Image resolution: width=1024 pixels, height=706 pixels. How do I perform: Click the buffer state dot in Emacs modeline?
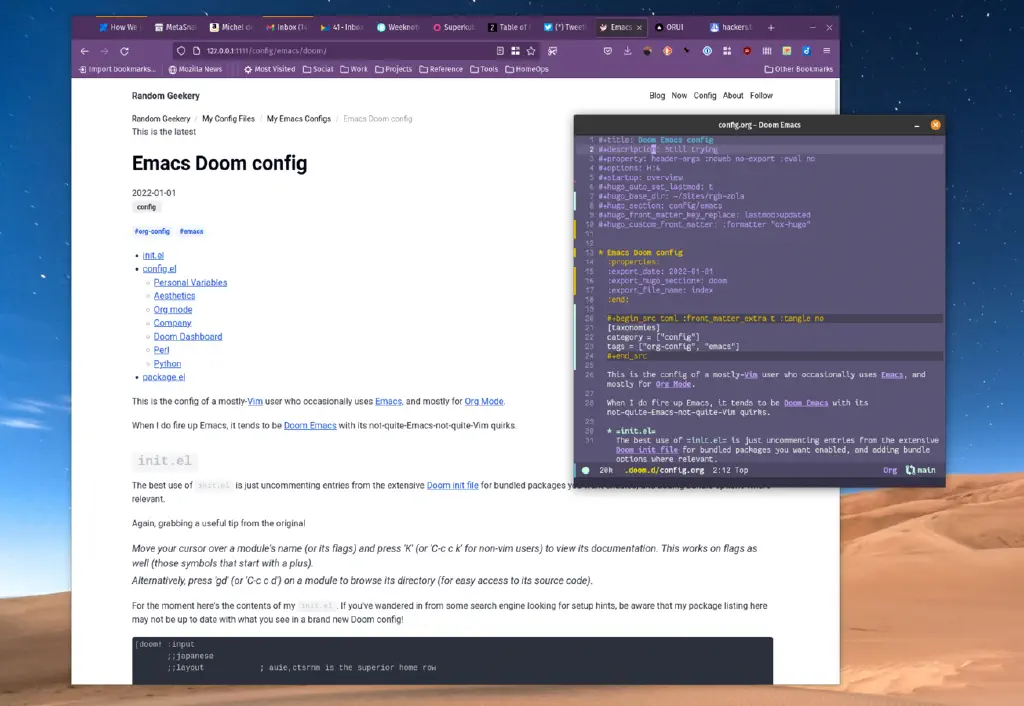[586, 470]
